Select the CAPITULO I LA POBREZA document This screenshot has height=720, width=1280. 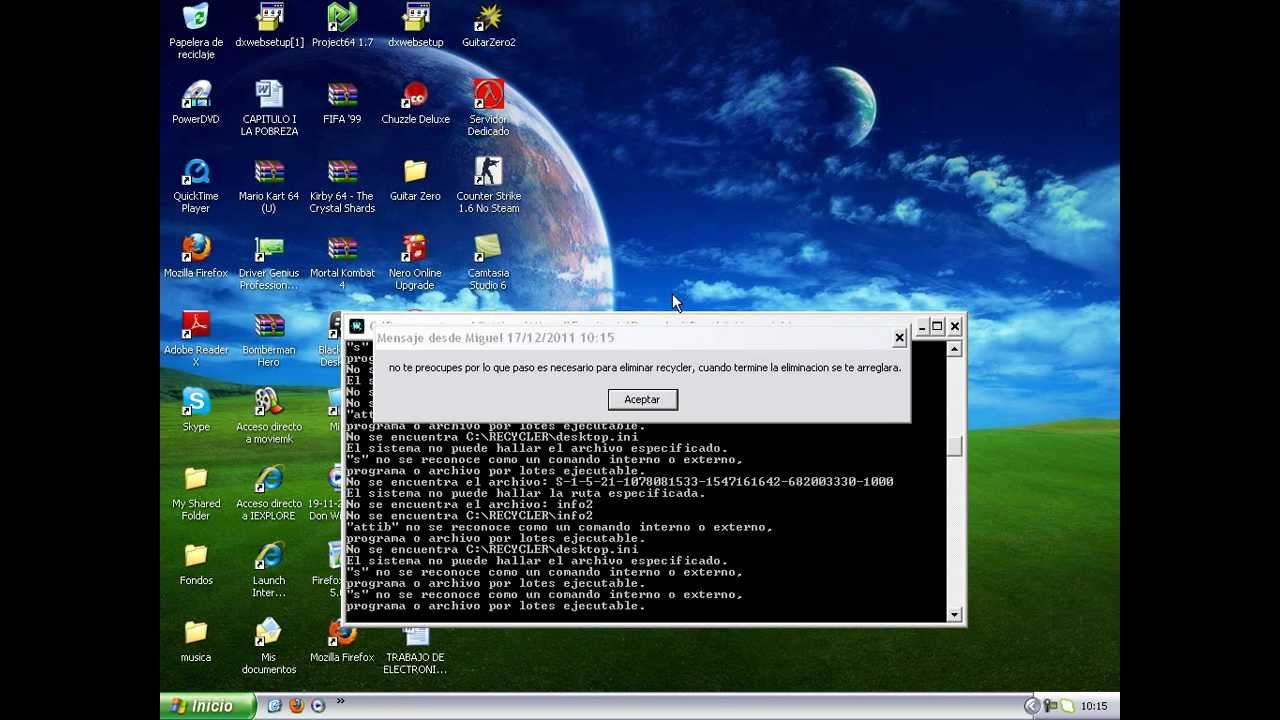click(x=269, y=109)
